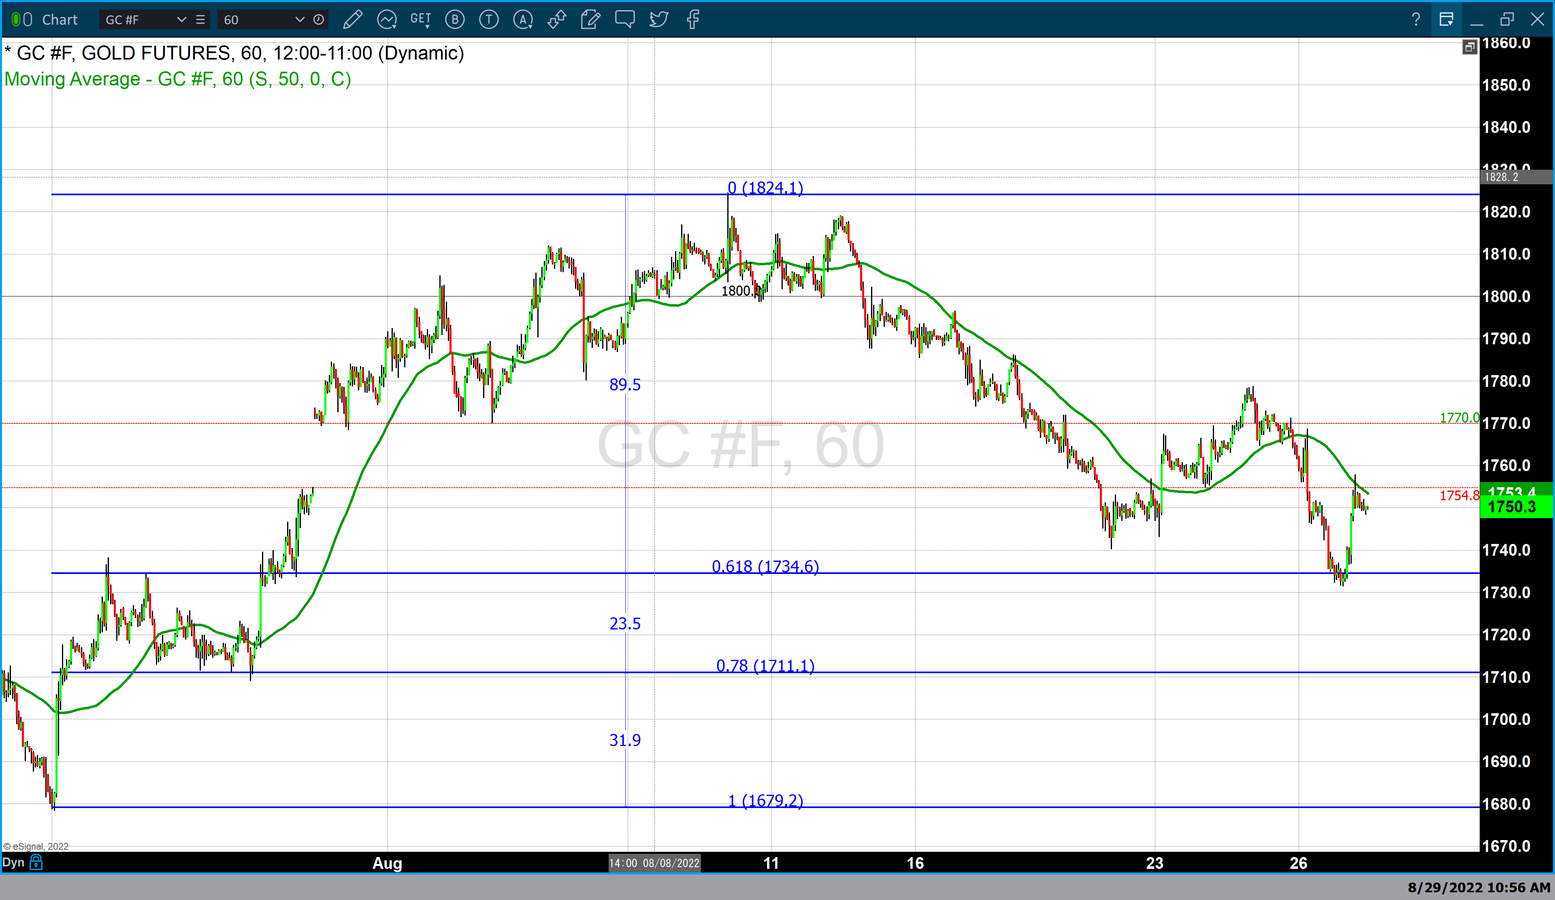Viewport: 1555px width, 900px height.
Task: Expand the GC #F symbol dropdown
Action: [x=181, y=19]
